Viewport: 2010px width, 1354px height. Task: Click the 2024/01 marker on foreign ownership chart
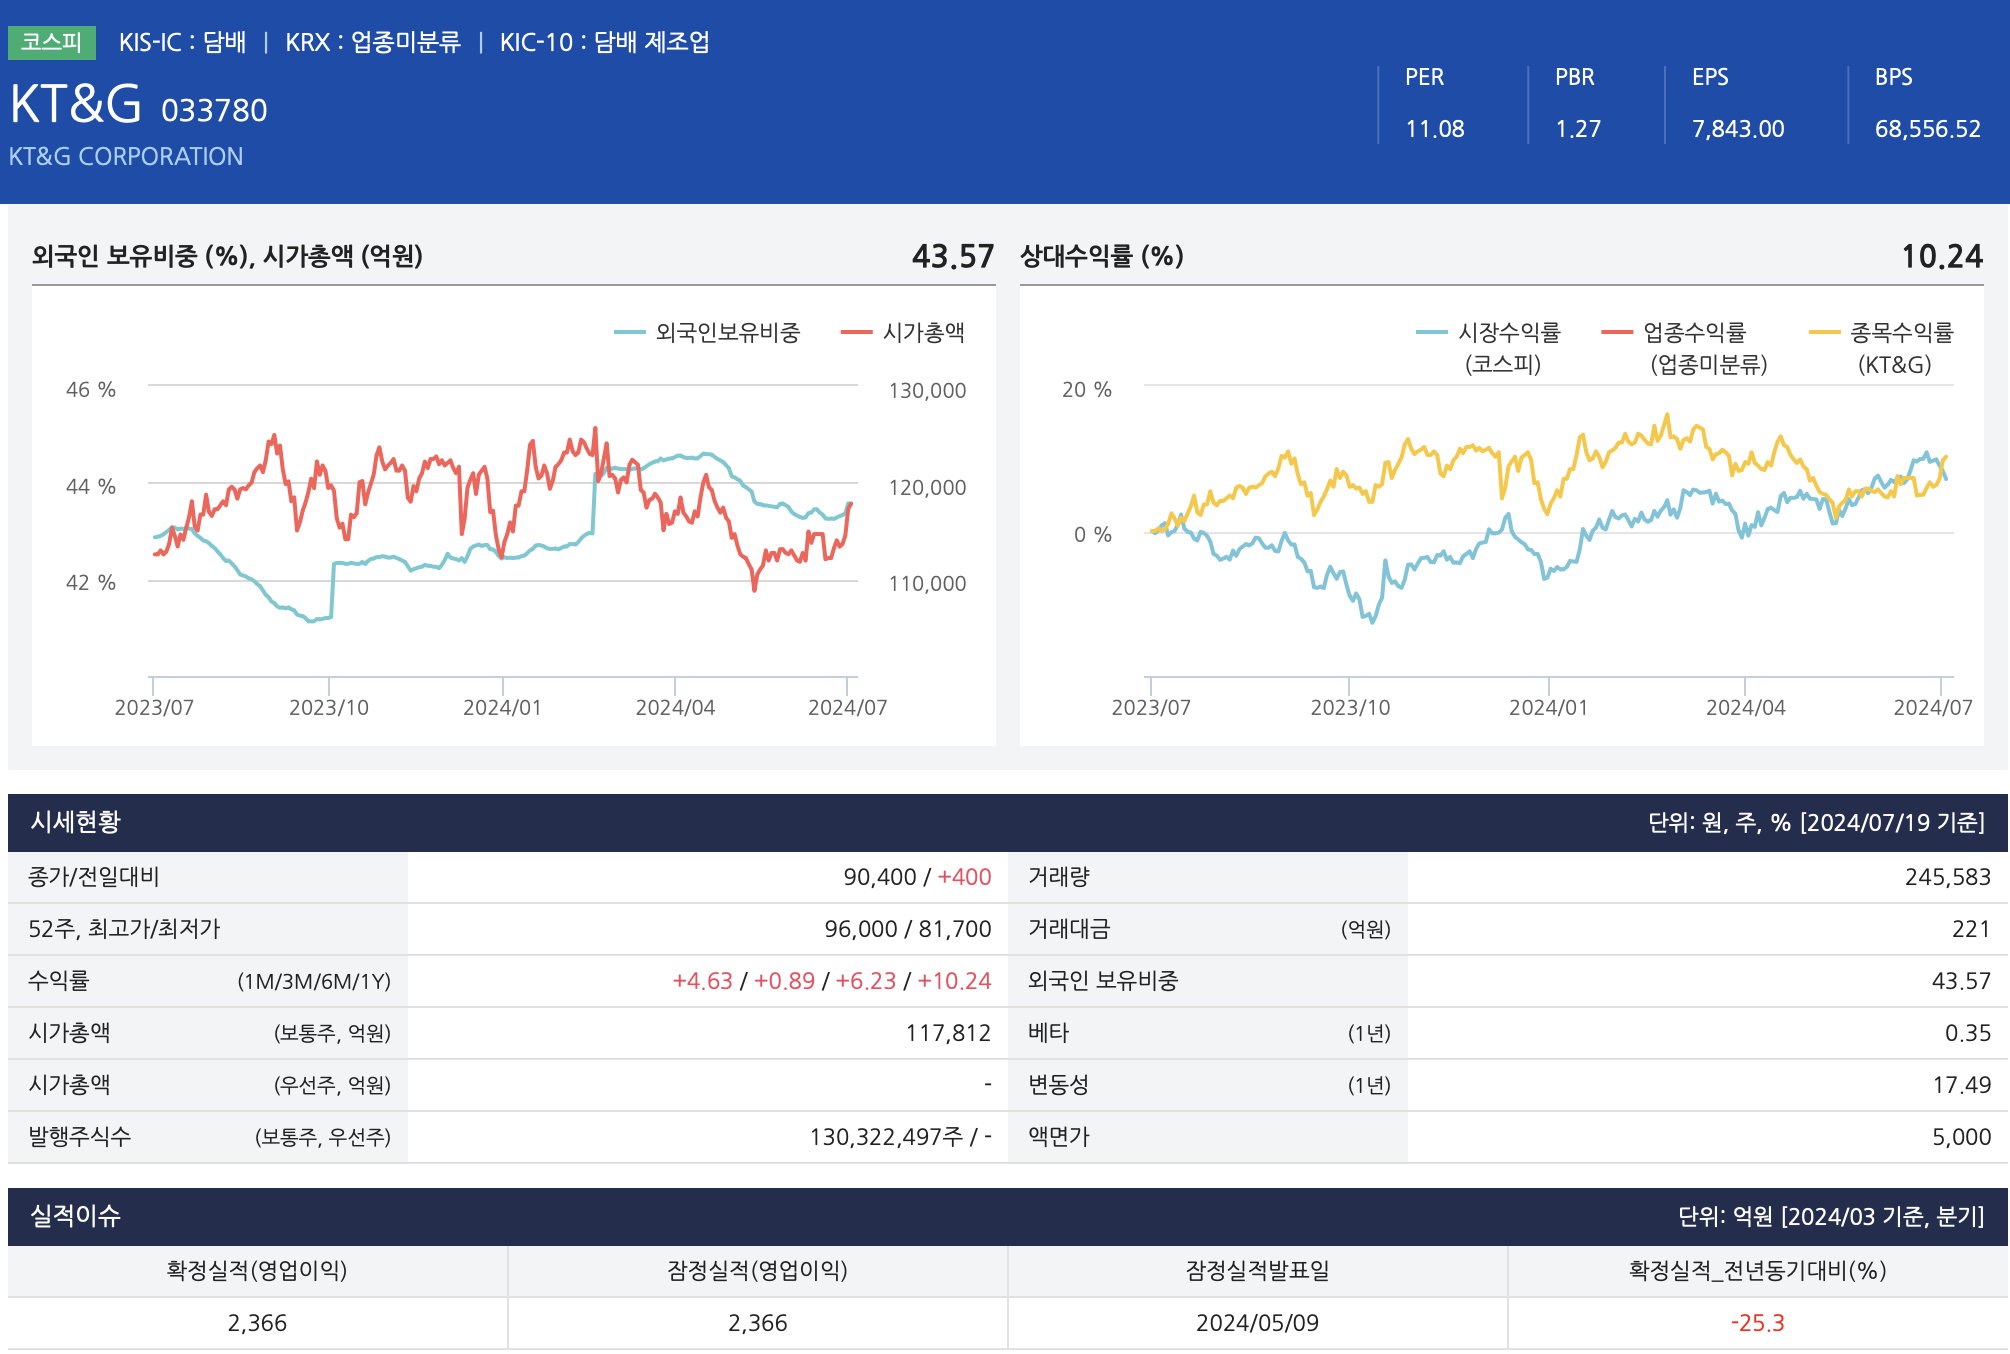coord(502,707)
